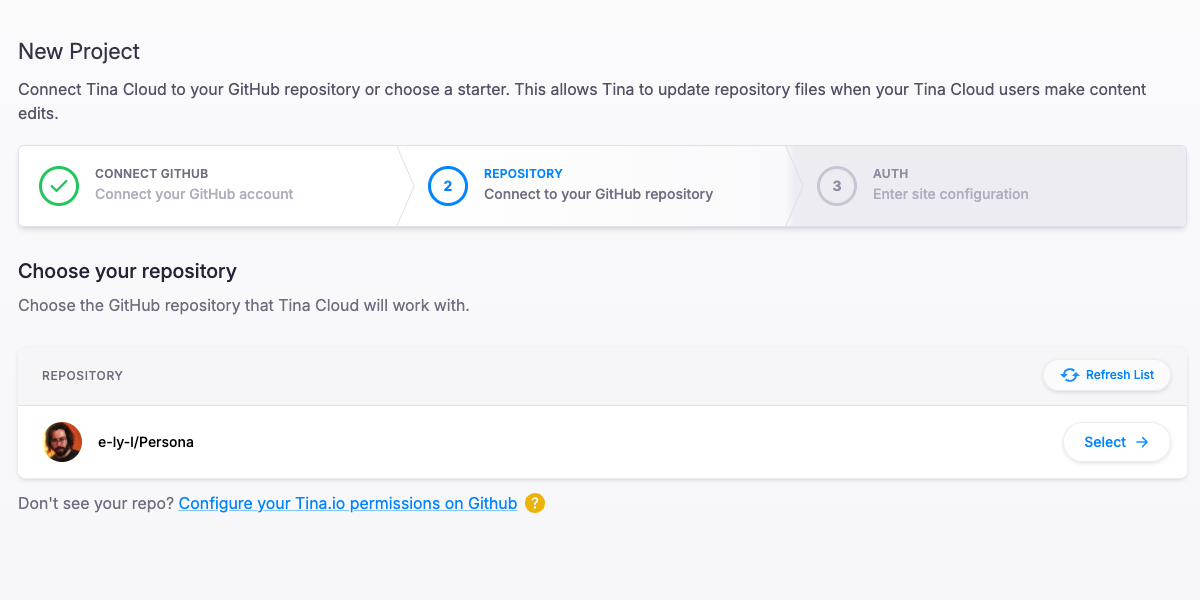Click the Choose your repository heading

pyautogui.click(x=127, y=271)
